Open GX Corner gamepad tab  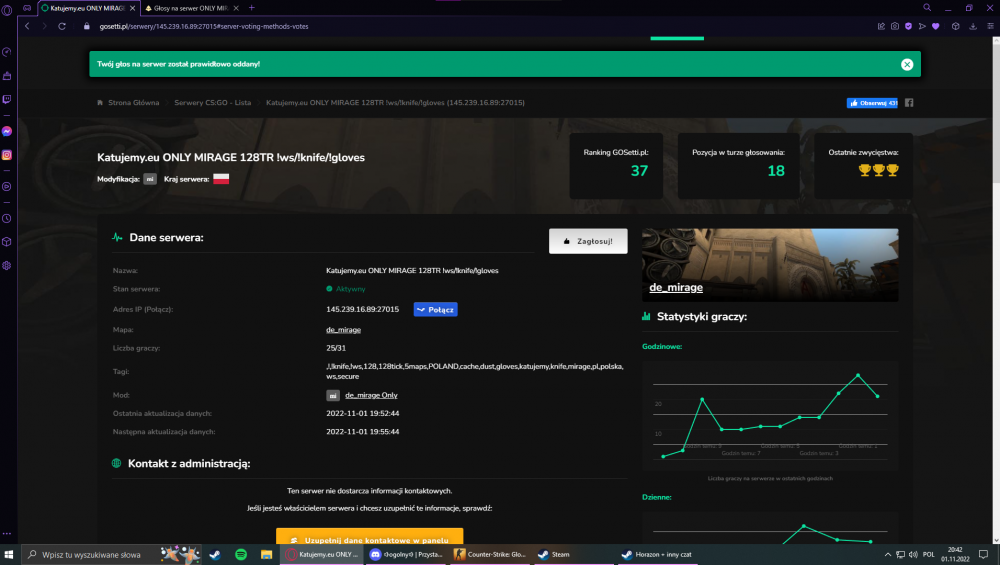pyautogui.click(x=27, y=8)
